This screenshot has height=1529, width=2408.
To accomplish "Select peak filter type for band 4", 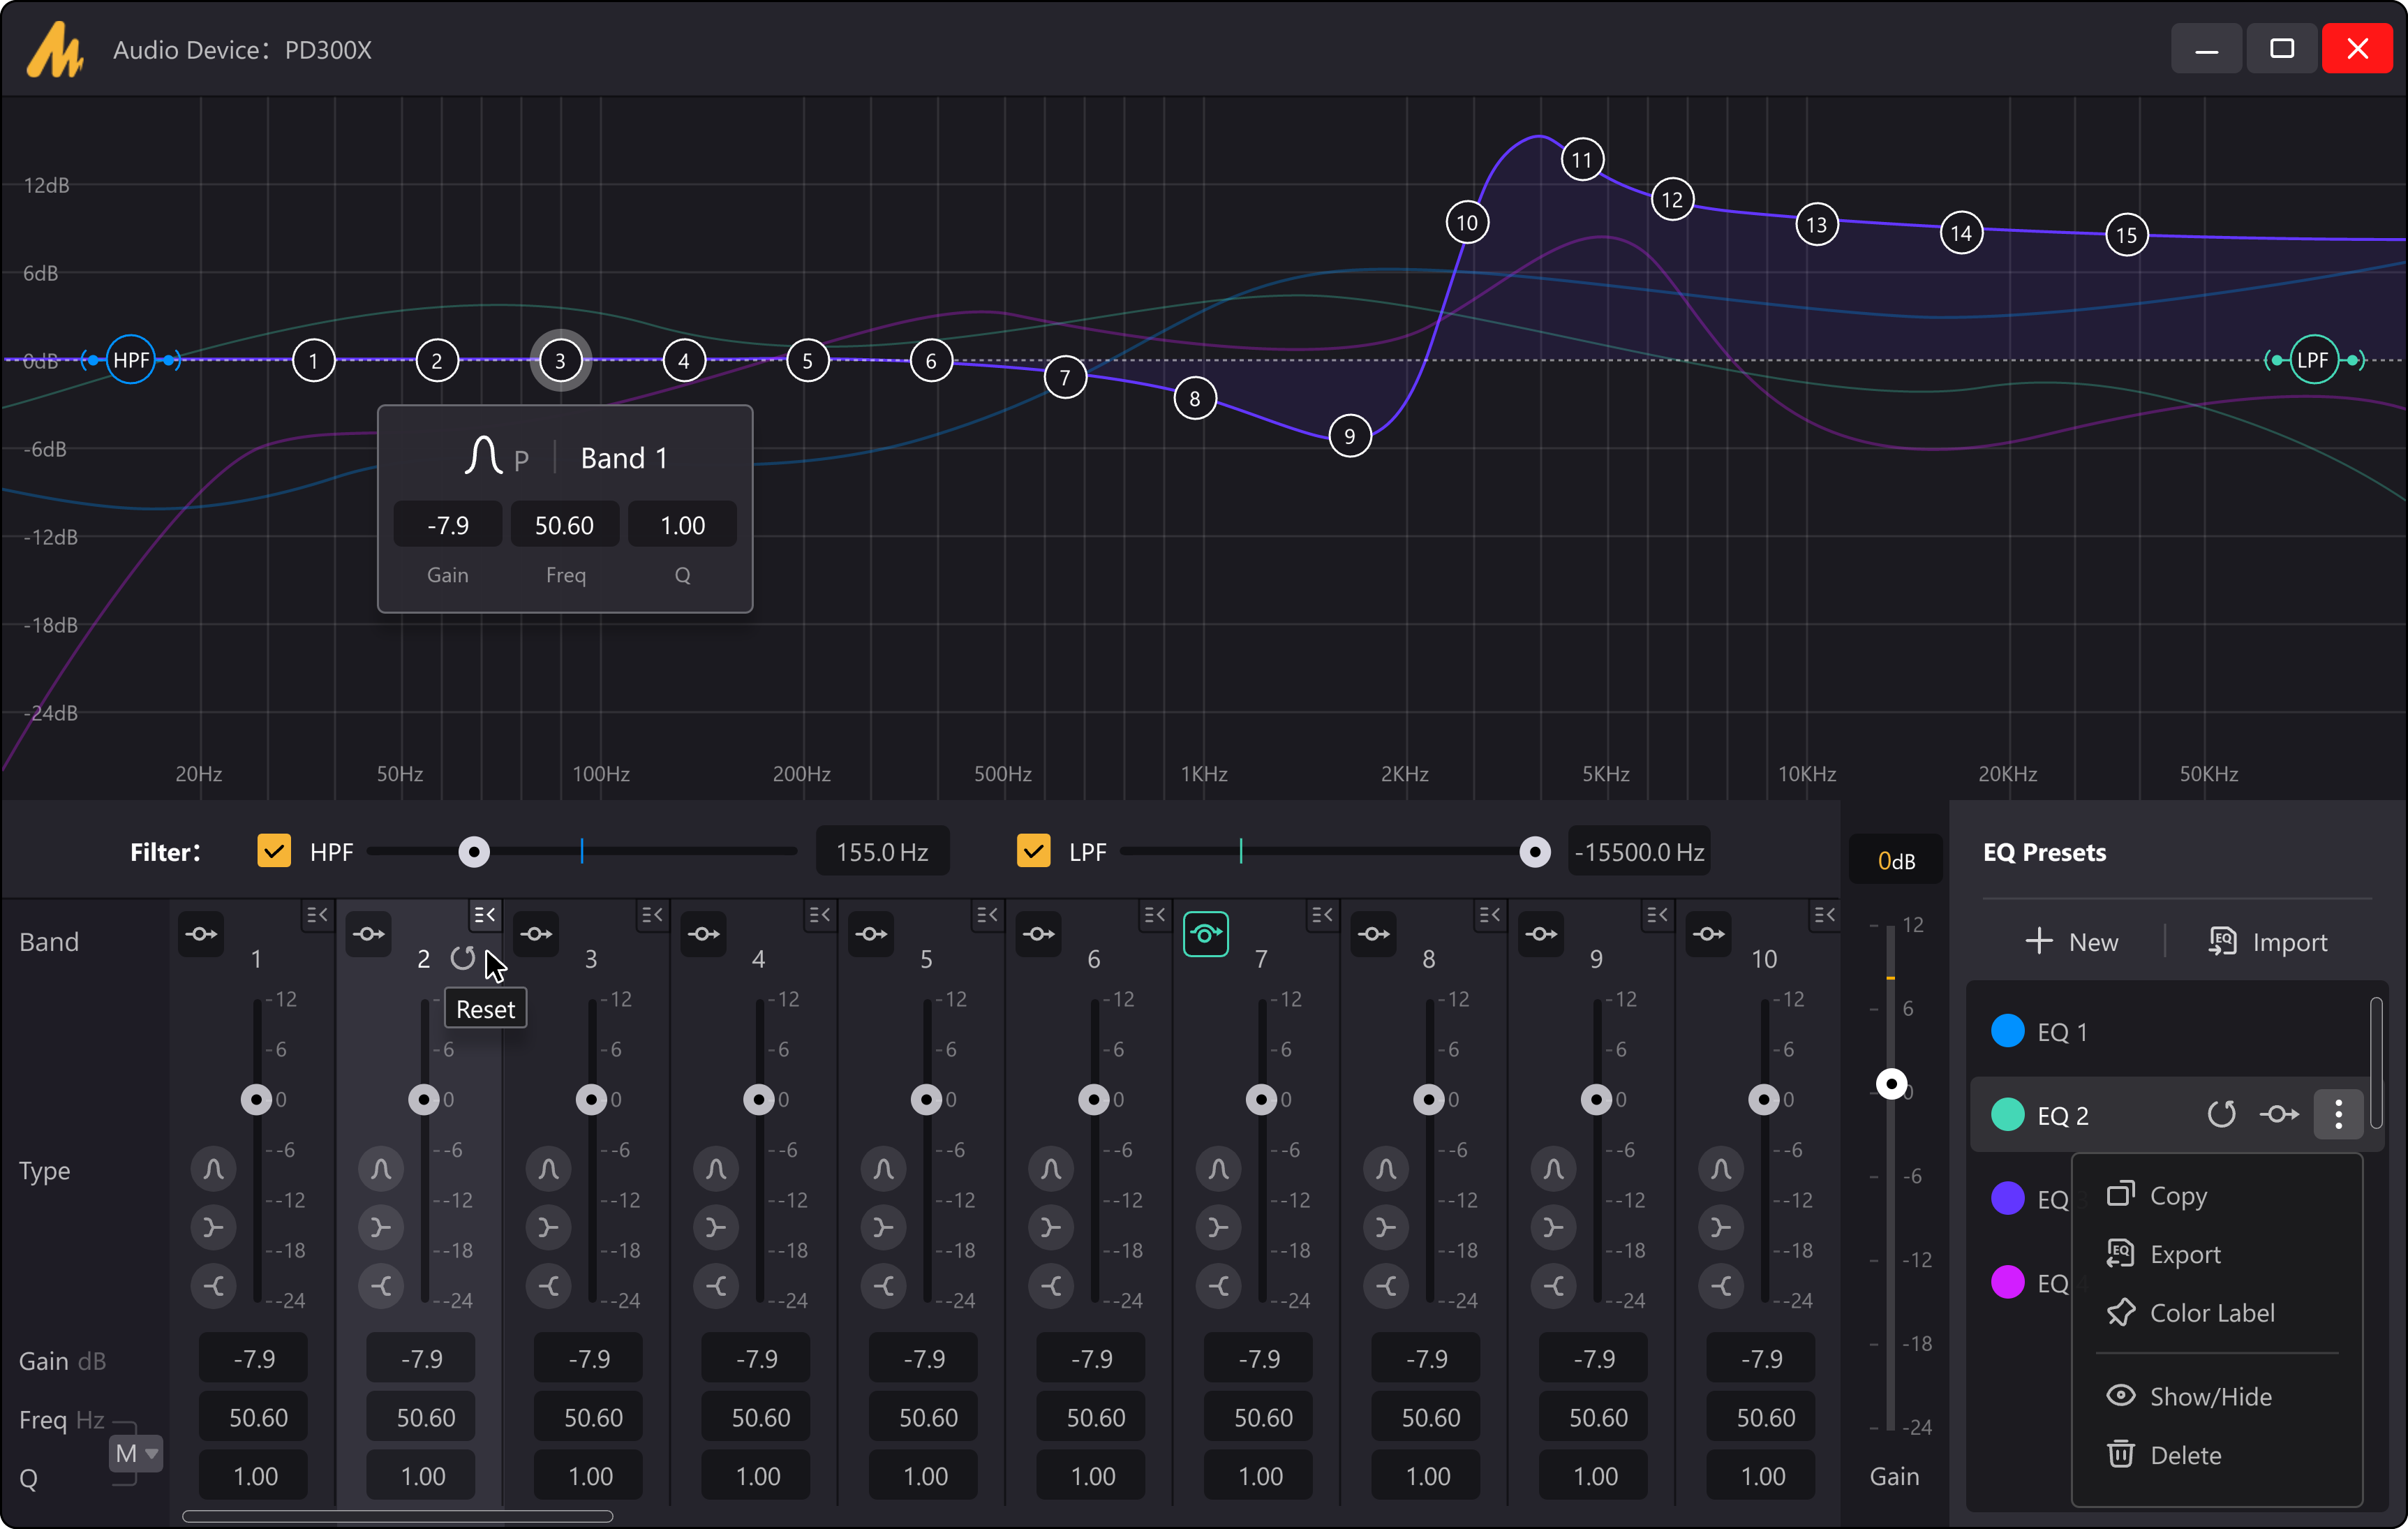I will pos(716,1168).
